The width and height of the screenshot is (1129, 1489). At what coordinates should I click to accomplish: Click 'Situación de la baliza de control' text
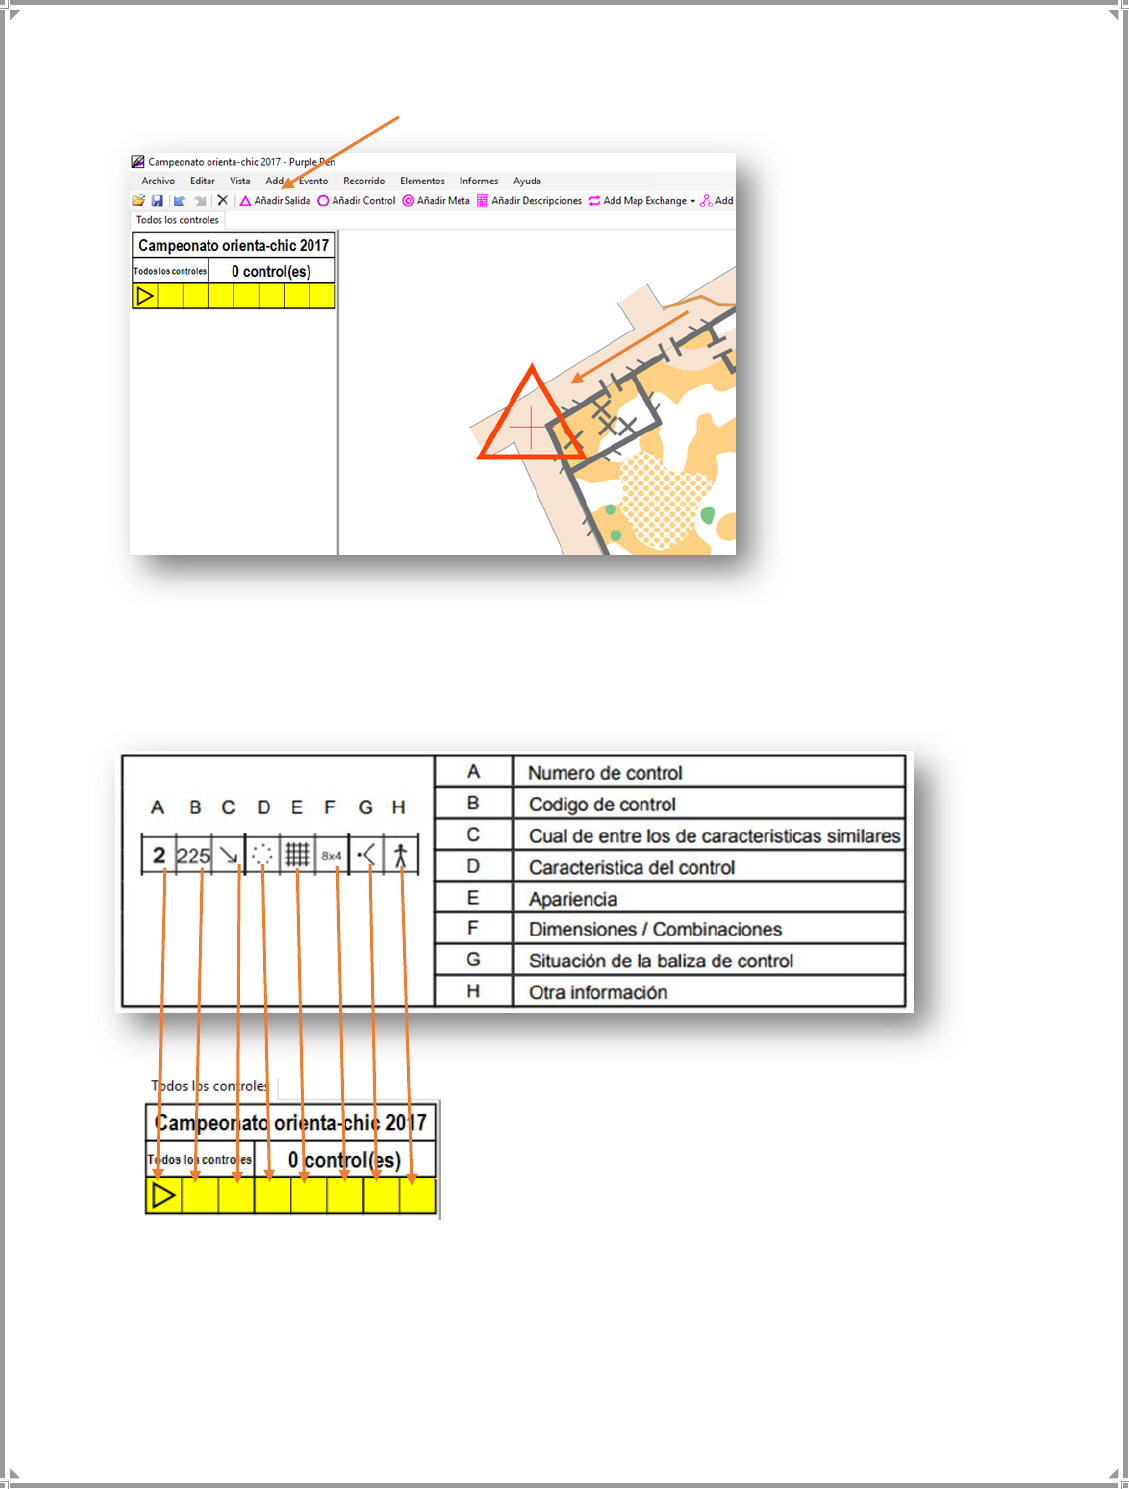661,961
